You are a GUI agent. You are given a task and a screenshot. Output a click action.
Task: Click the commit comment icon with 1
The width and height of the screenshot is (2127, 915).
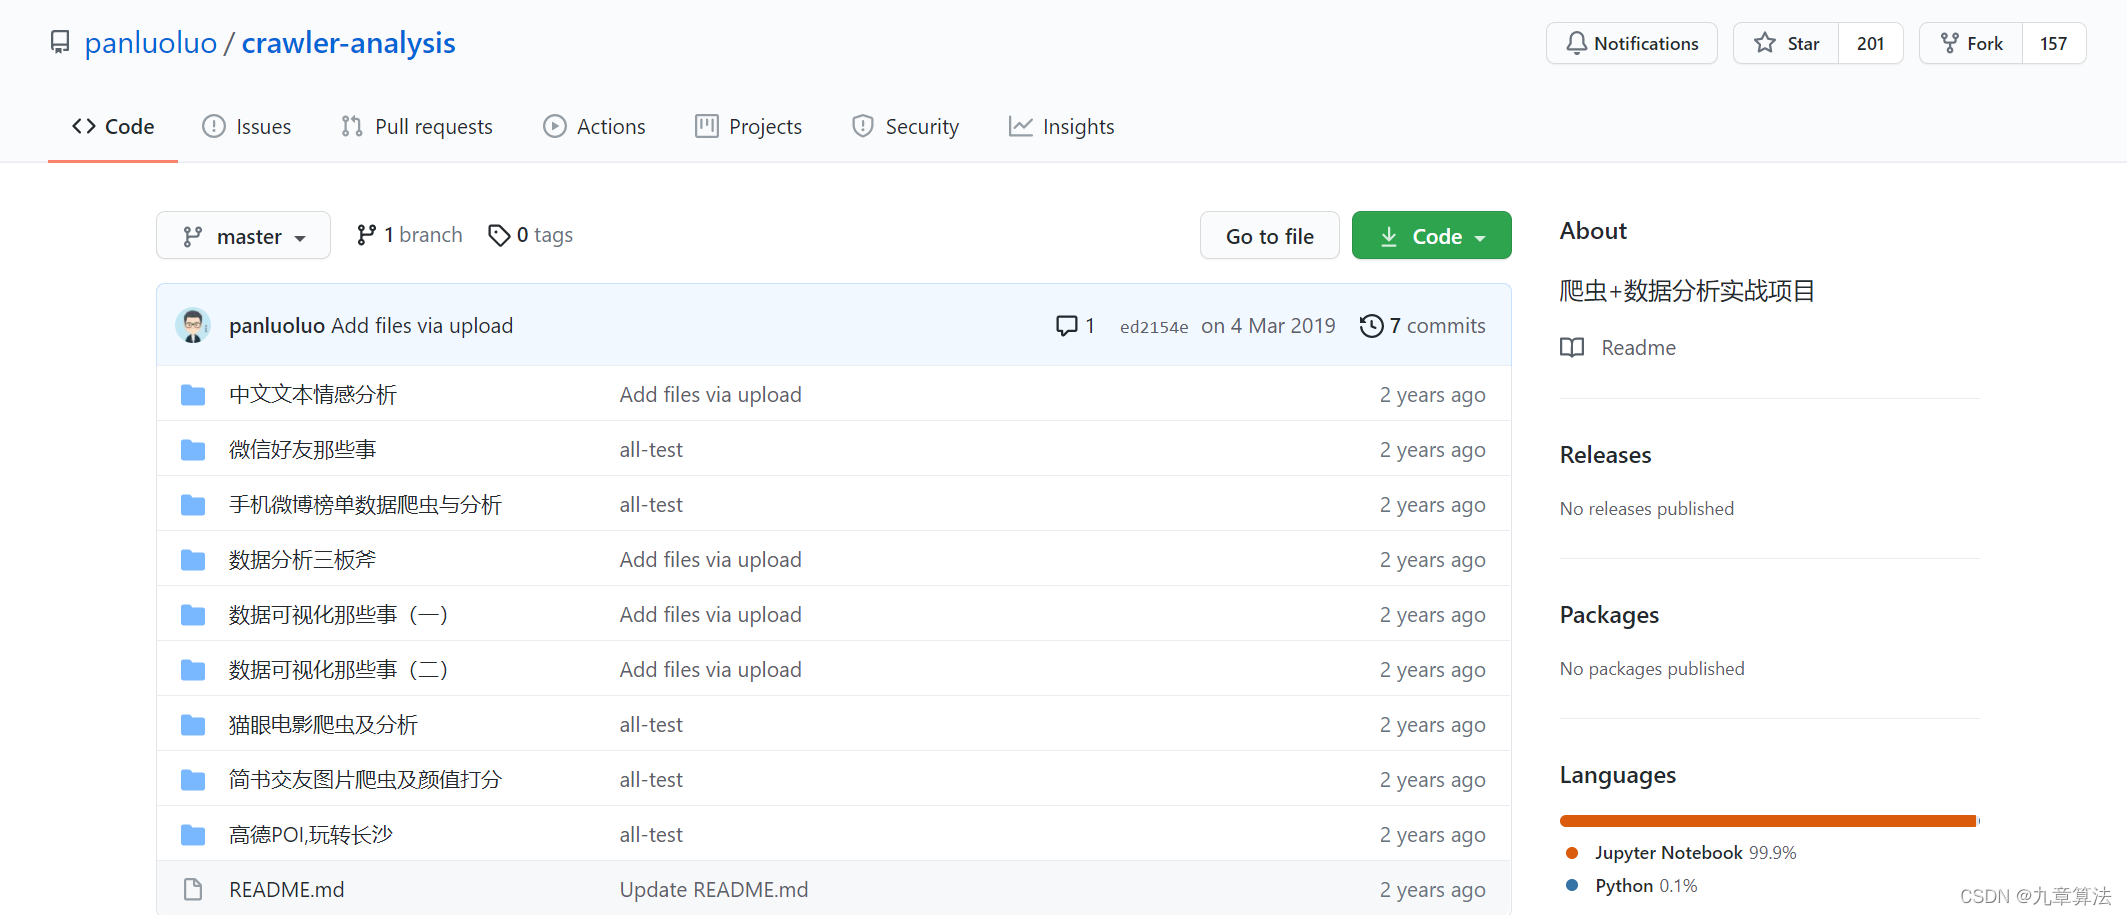click(1076, 326)
